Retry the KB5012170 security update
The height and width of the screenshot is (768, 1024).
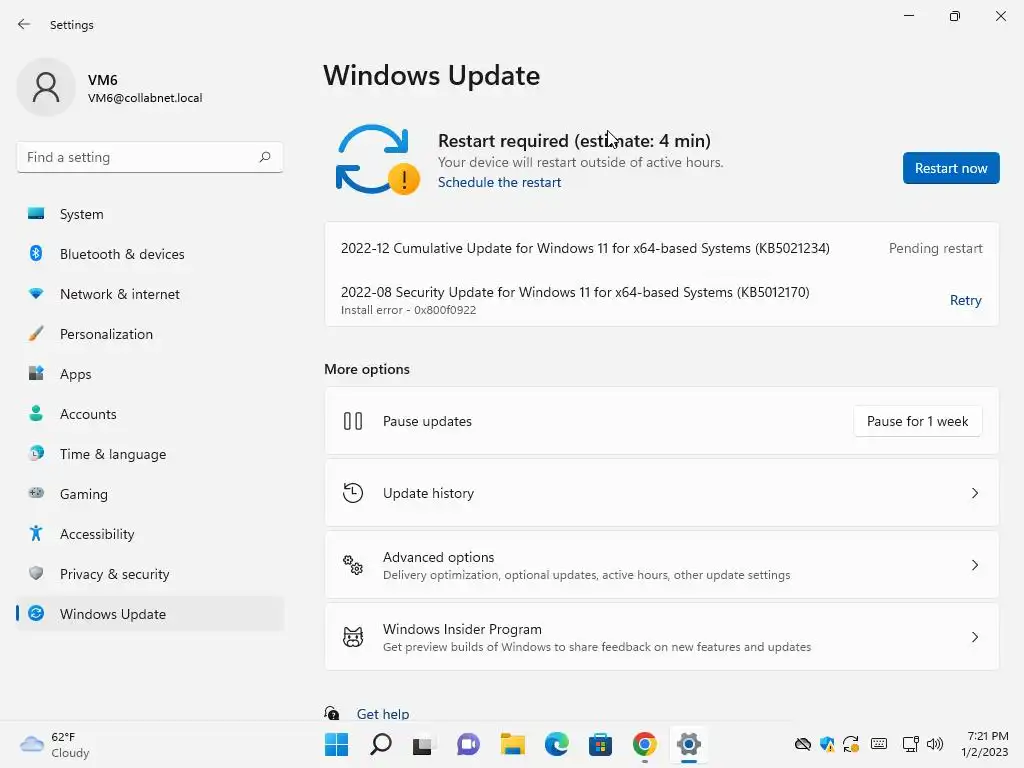coord(965,300)
